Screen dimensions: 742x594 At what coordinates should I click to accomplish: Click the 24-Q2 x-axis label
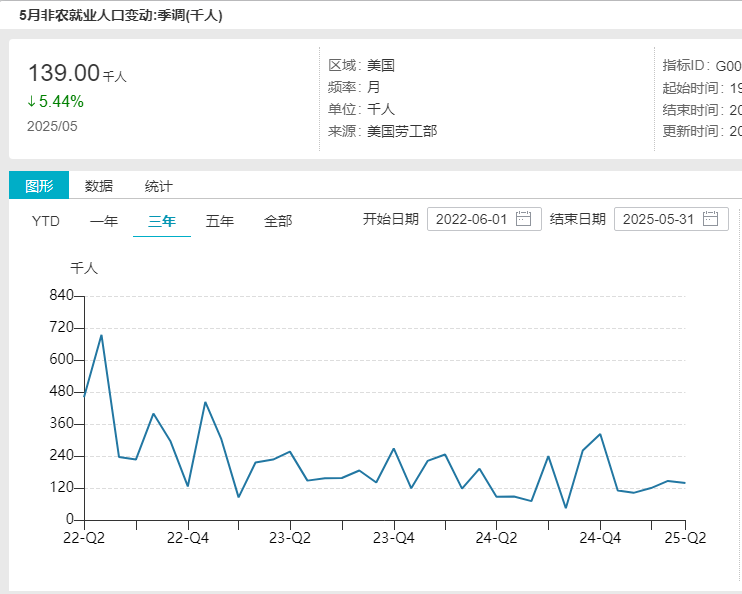496,538
